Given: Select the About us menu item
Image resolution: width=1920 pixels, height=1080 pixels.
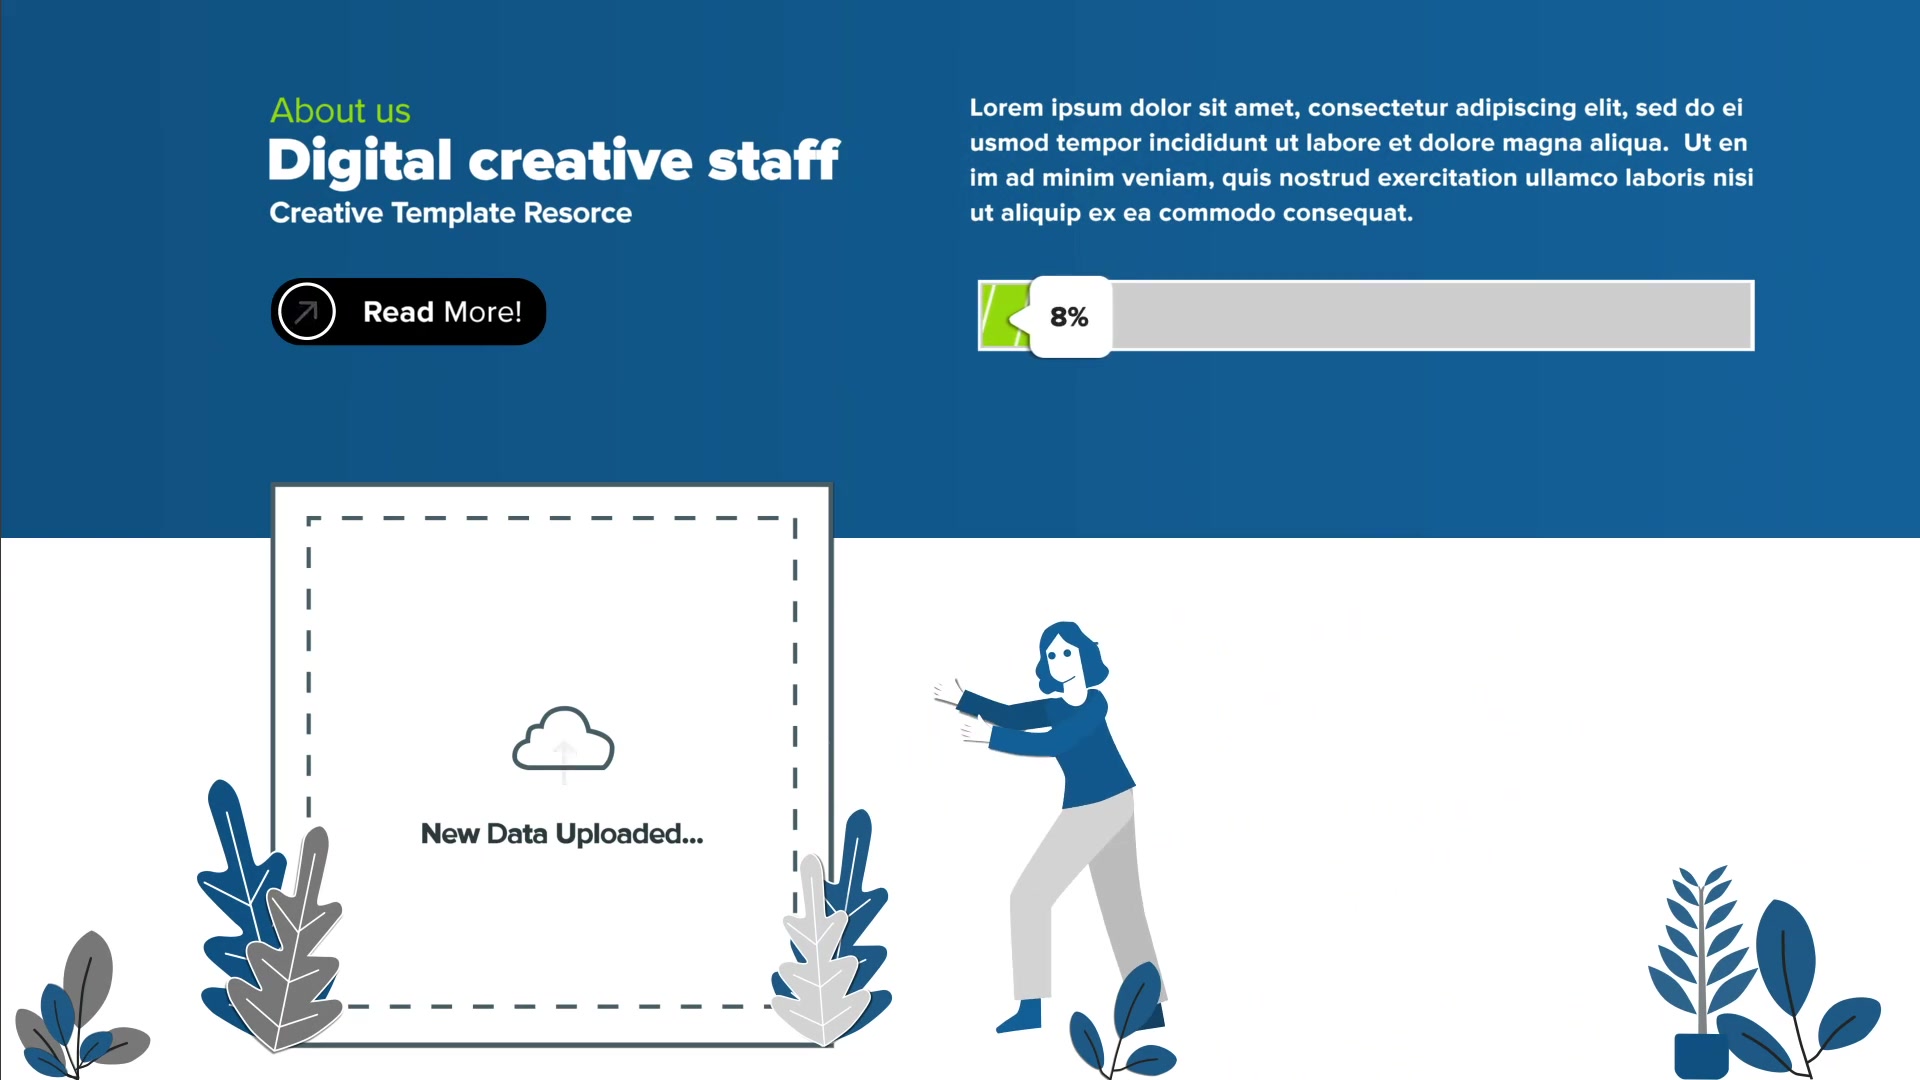Looking at the screenshot, I should 340,109.
